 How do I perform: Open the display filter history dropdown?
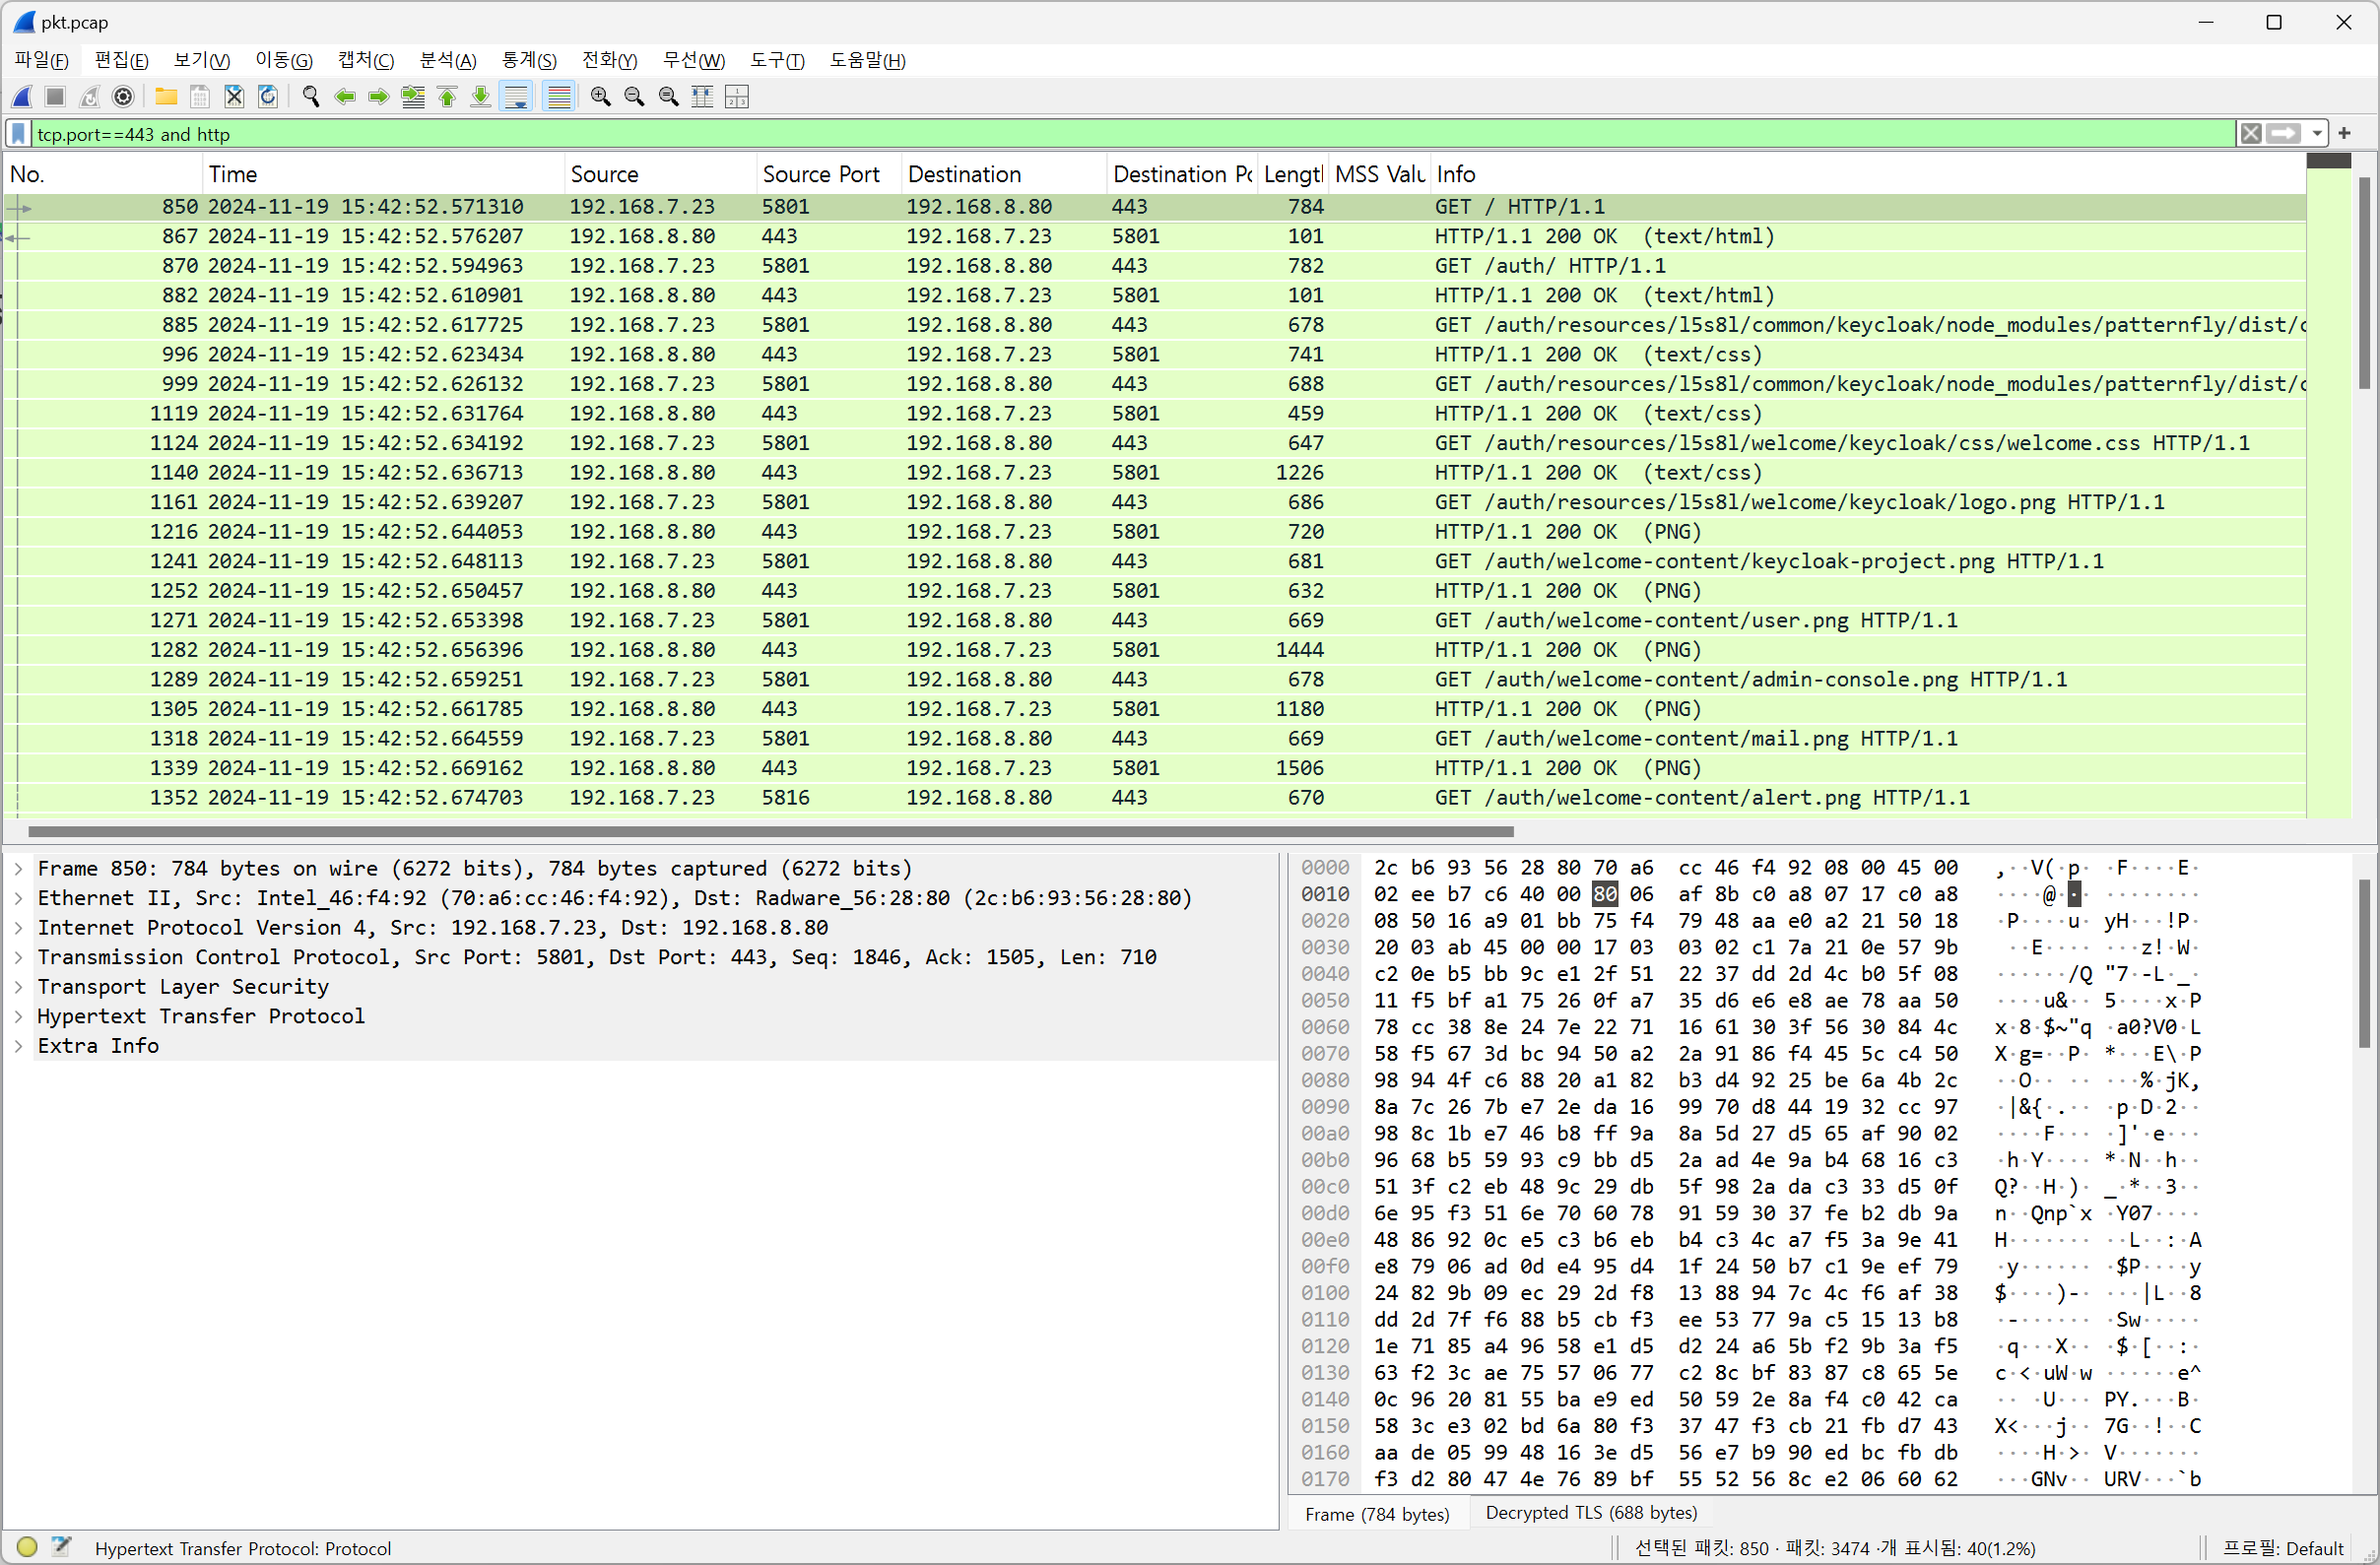[x=2317, y=134]
